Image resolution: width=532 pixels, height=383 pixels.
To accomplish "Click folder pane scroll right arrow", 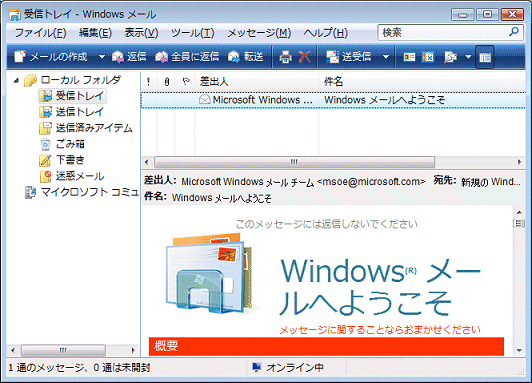I will 133,350.
